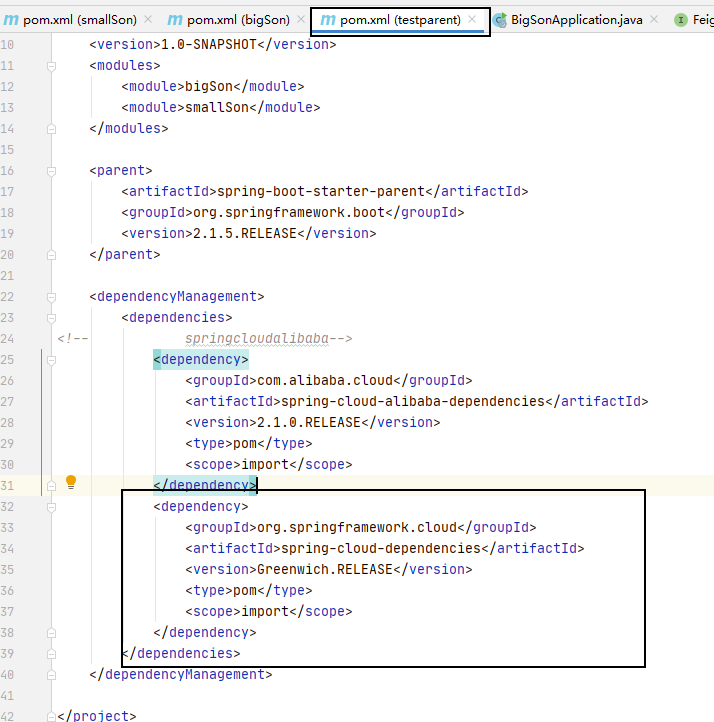
Task: Collapse the parent block at line 16
Action: [52, 171]
